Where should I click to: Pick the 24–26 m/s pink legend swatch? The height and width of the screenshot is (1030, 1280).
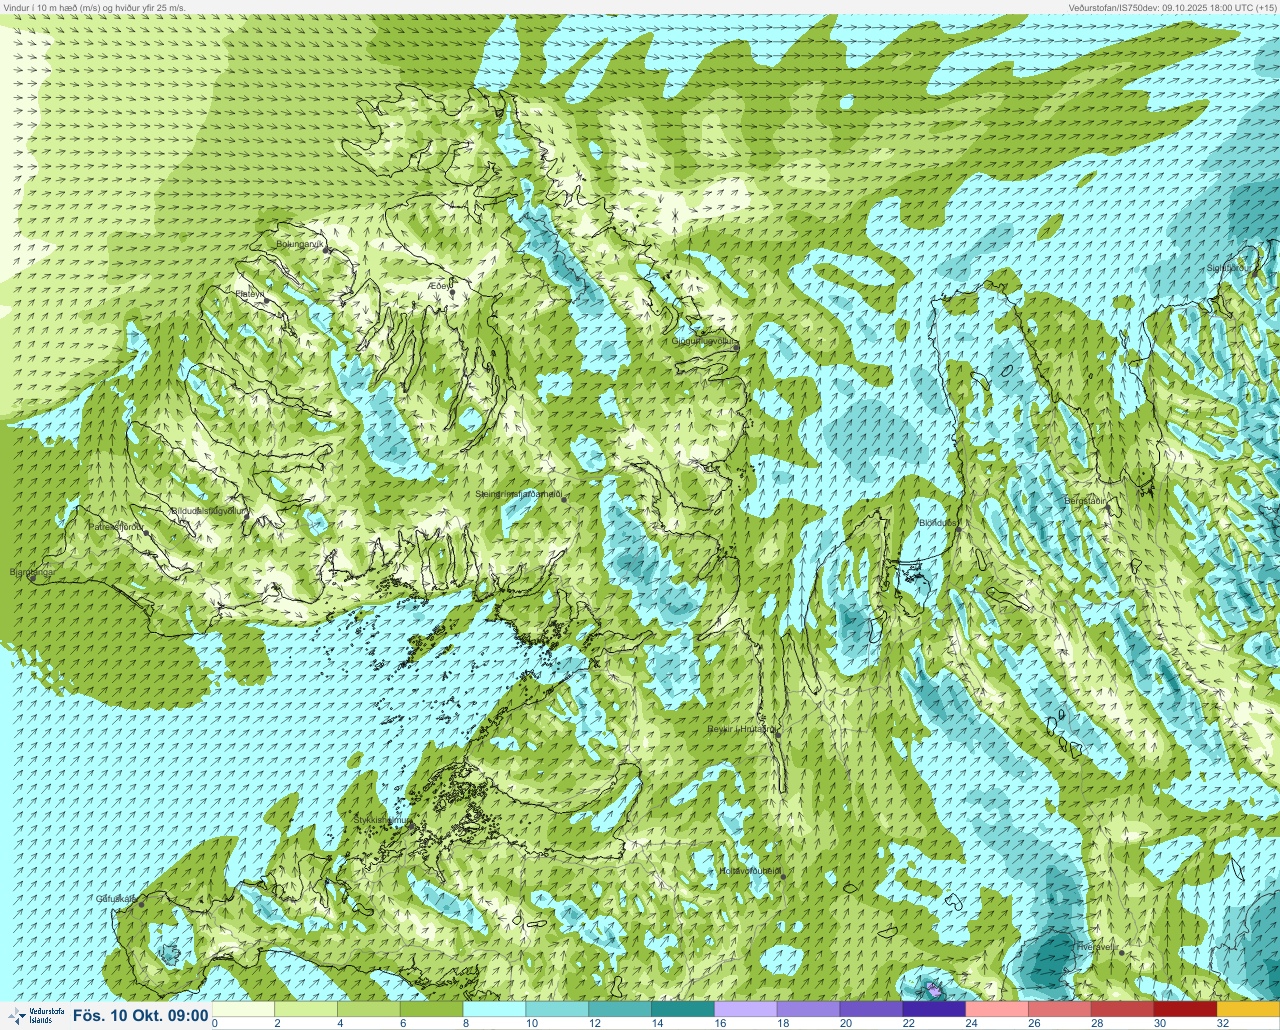point(999,1009)
